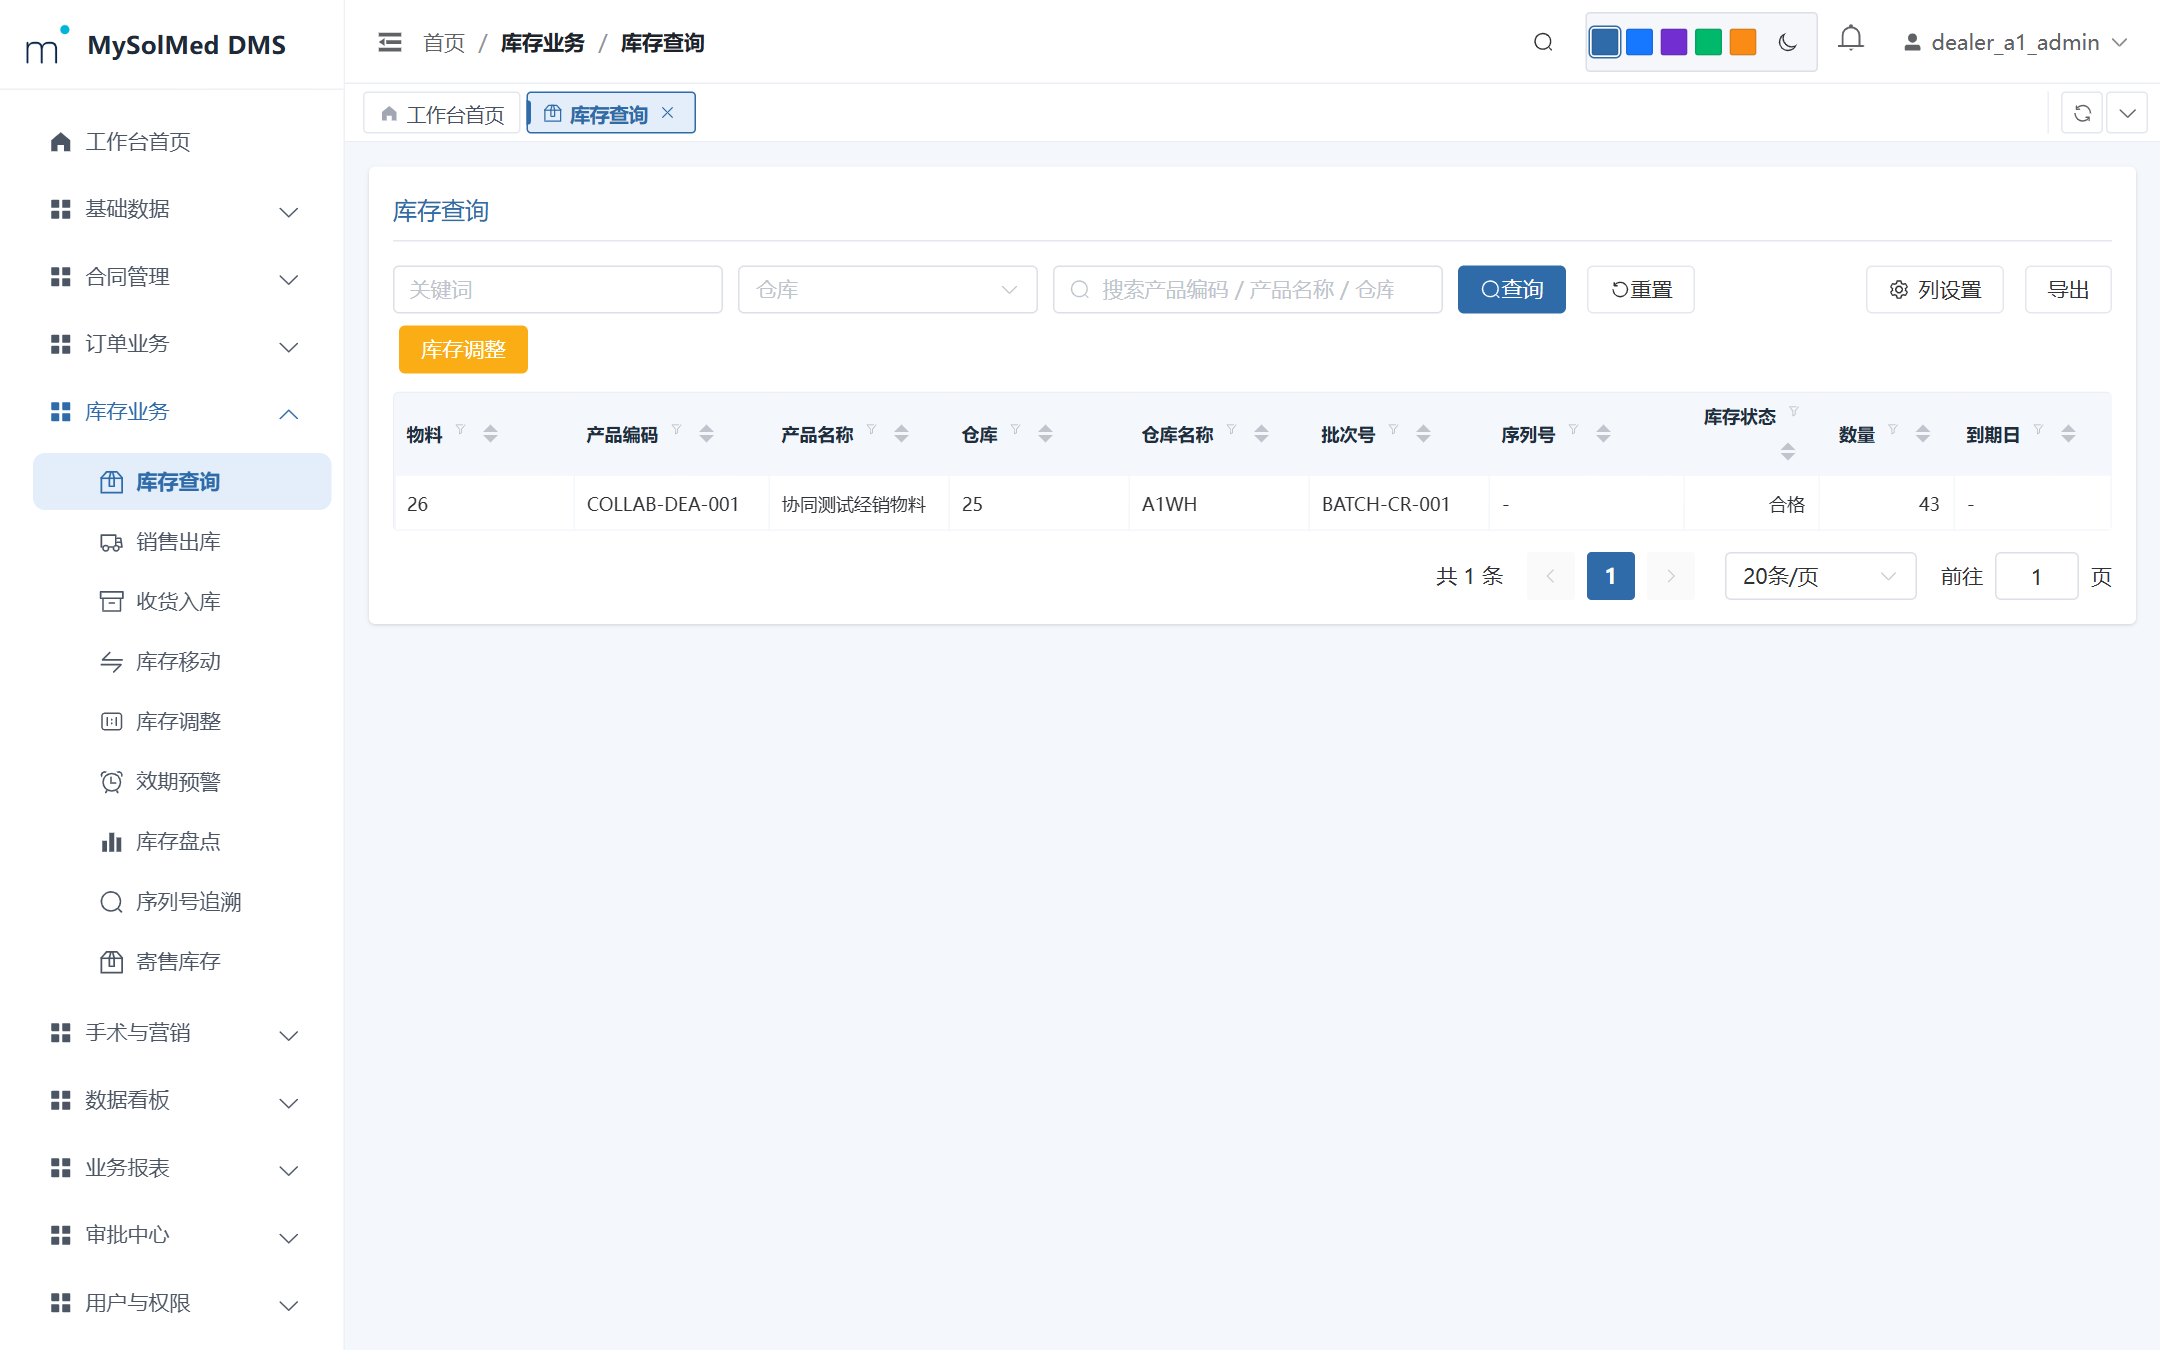Pick the dark blue theme swatch

tap(1605, 42)
